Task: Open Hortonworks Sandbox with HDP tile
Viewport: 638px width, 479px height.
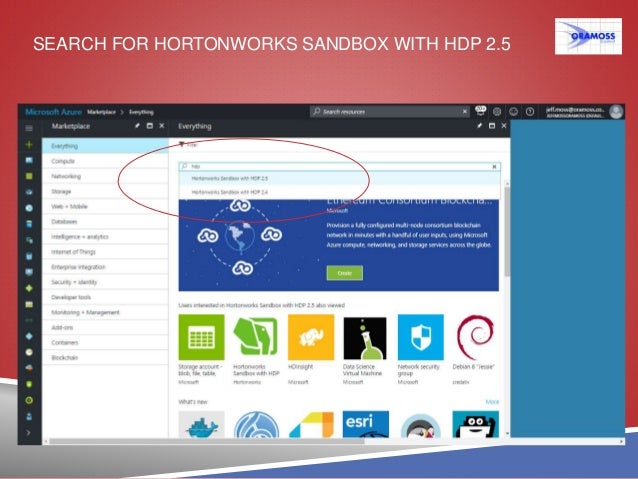Action: click(x=256, y=350)
